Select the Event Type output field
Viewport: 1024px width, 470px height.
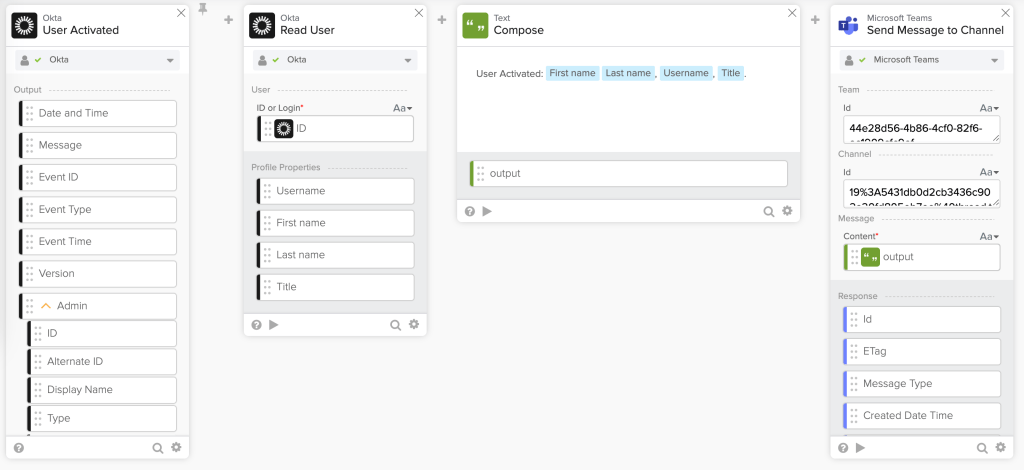(x=98, y=210)
